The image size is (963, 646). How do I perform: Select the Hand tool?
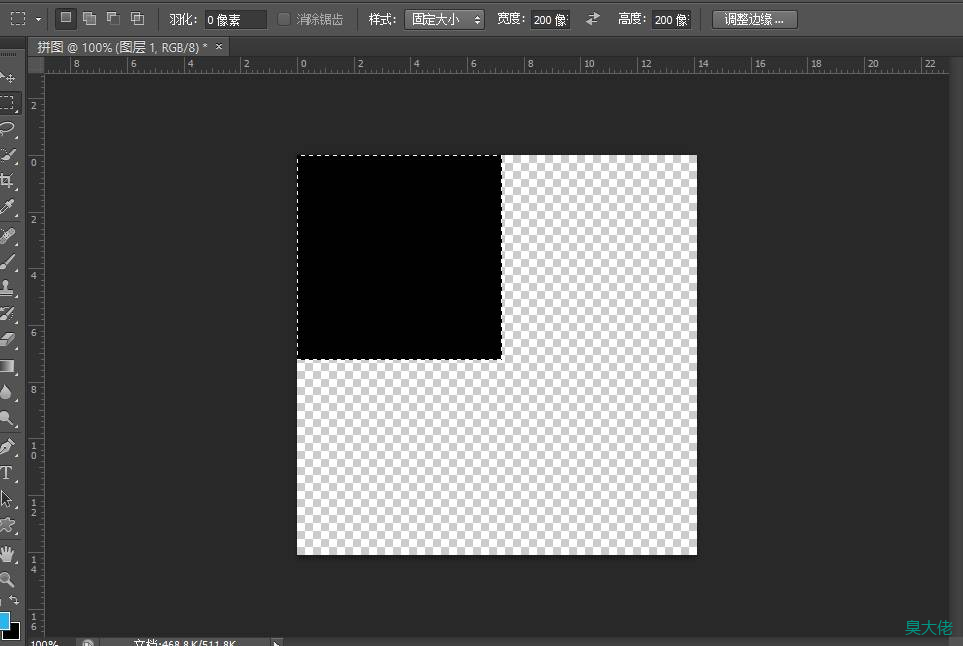8,553
